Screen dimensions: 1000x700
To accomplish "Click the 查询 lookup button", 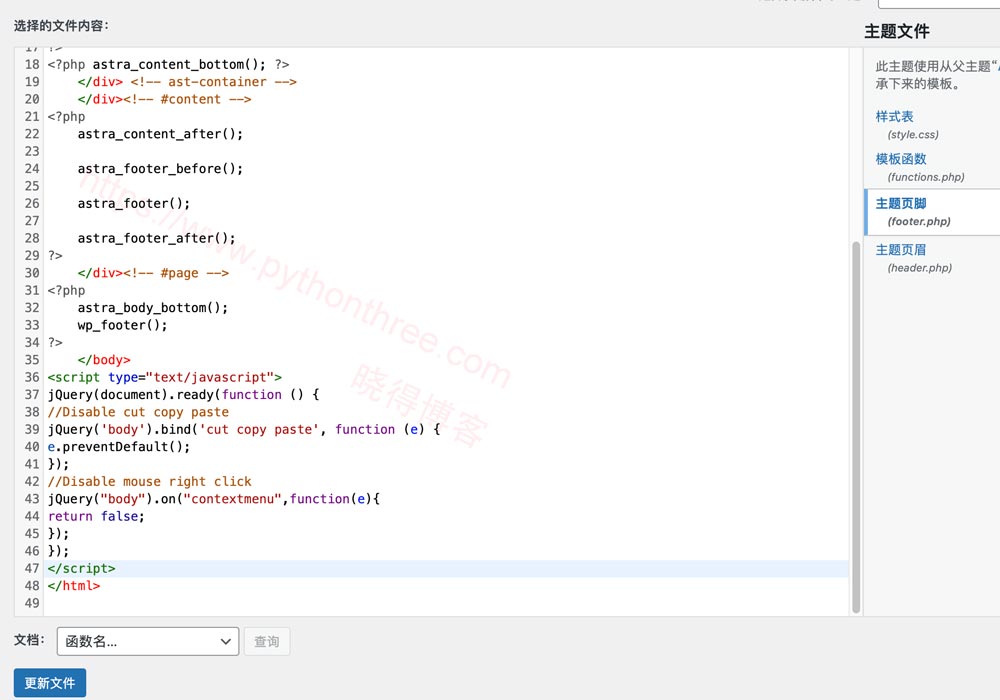I will (x=267, y=641).
